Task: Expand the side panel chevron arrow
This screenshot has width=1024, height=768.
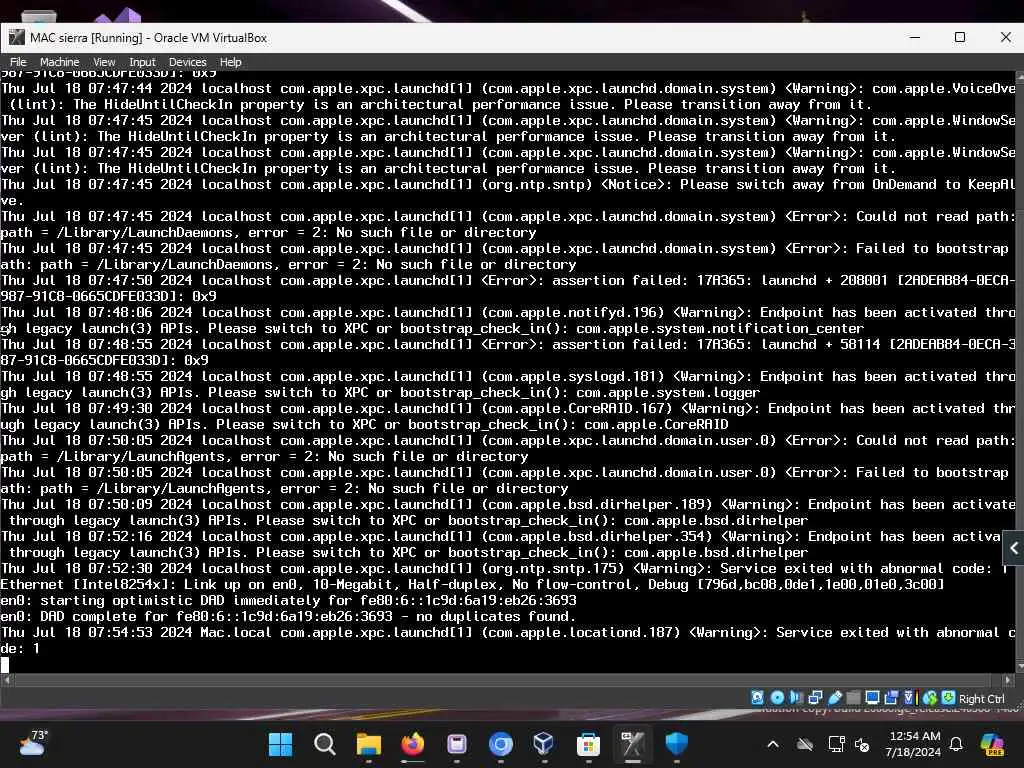Action: point(1014,549)
